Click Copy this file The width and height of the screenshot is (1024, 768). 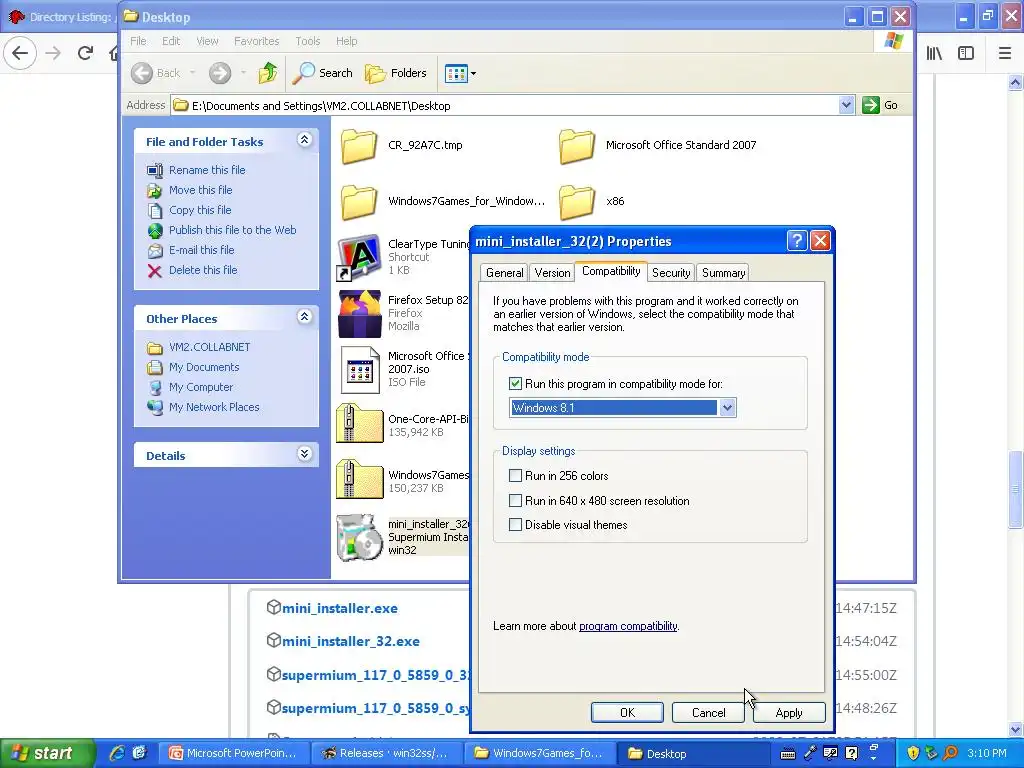click(x=200, y=210)
